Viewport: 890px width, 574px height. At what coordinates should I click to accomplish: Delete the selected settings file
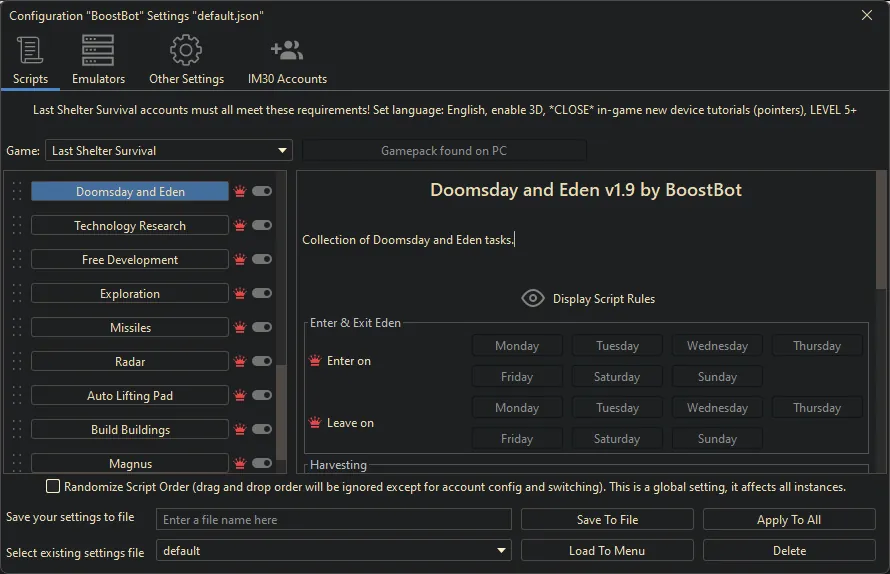789,551
